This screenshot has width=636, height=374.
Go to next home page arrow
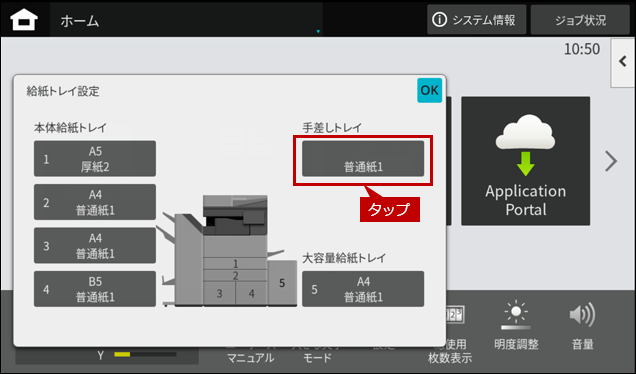pyautogui.click(x=611, y=161)
